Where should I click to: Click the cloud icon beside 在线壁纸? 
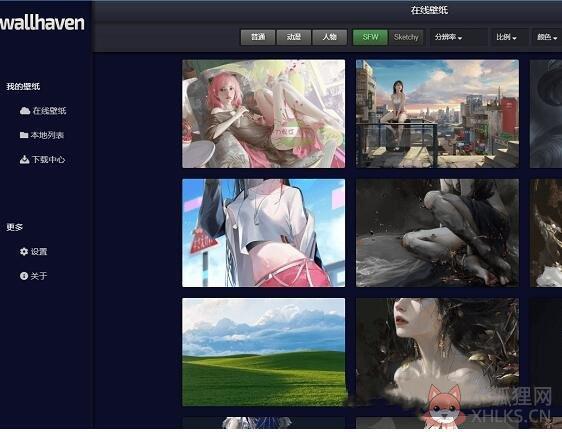pos(25,110)
